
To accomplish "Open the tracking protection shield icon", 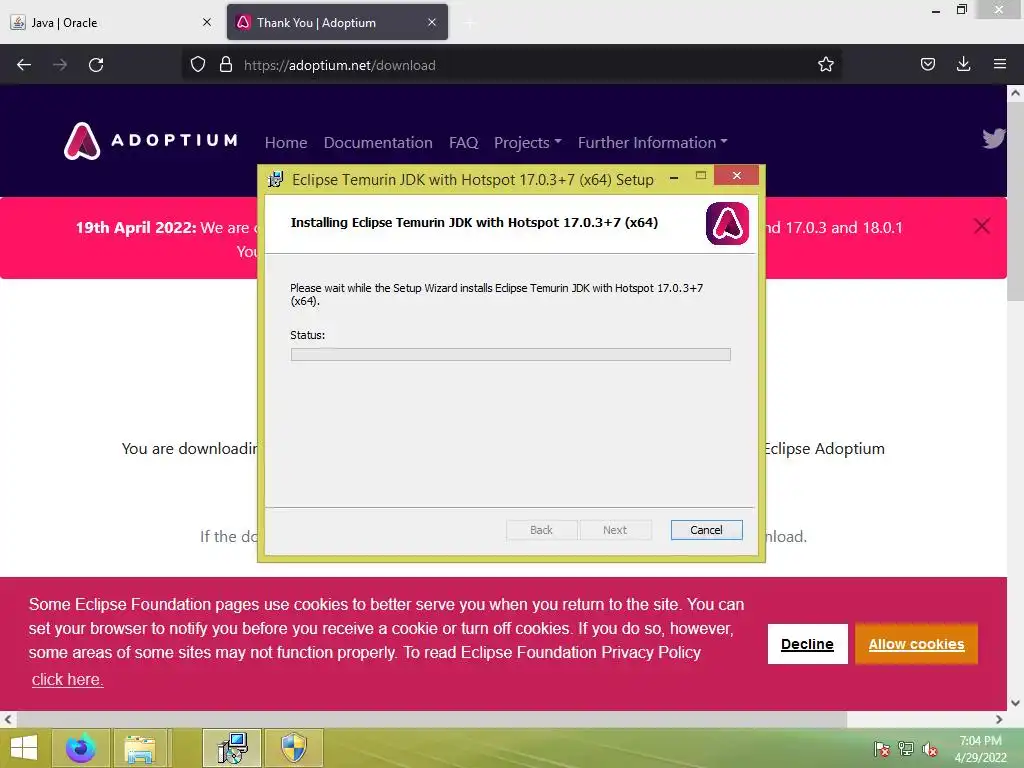I will [x=198, y=65].
